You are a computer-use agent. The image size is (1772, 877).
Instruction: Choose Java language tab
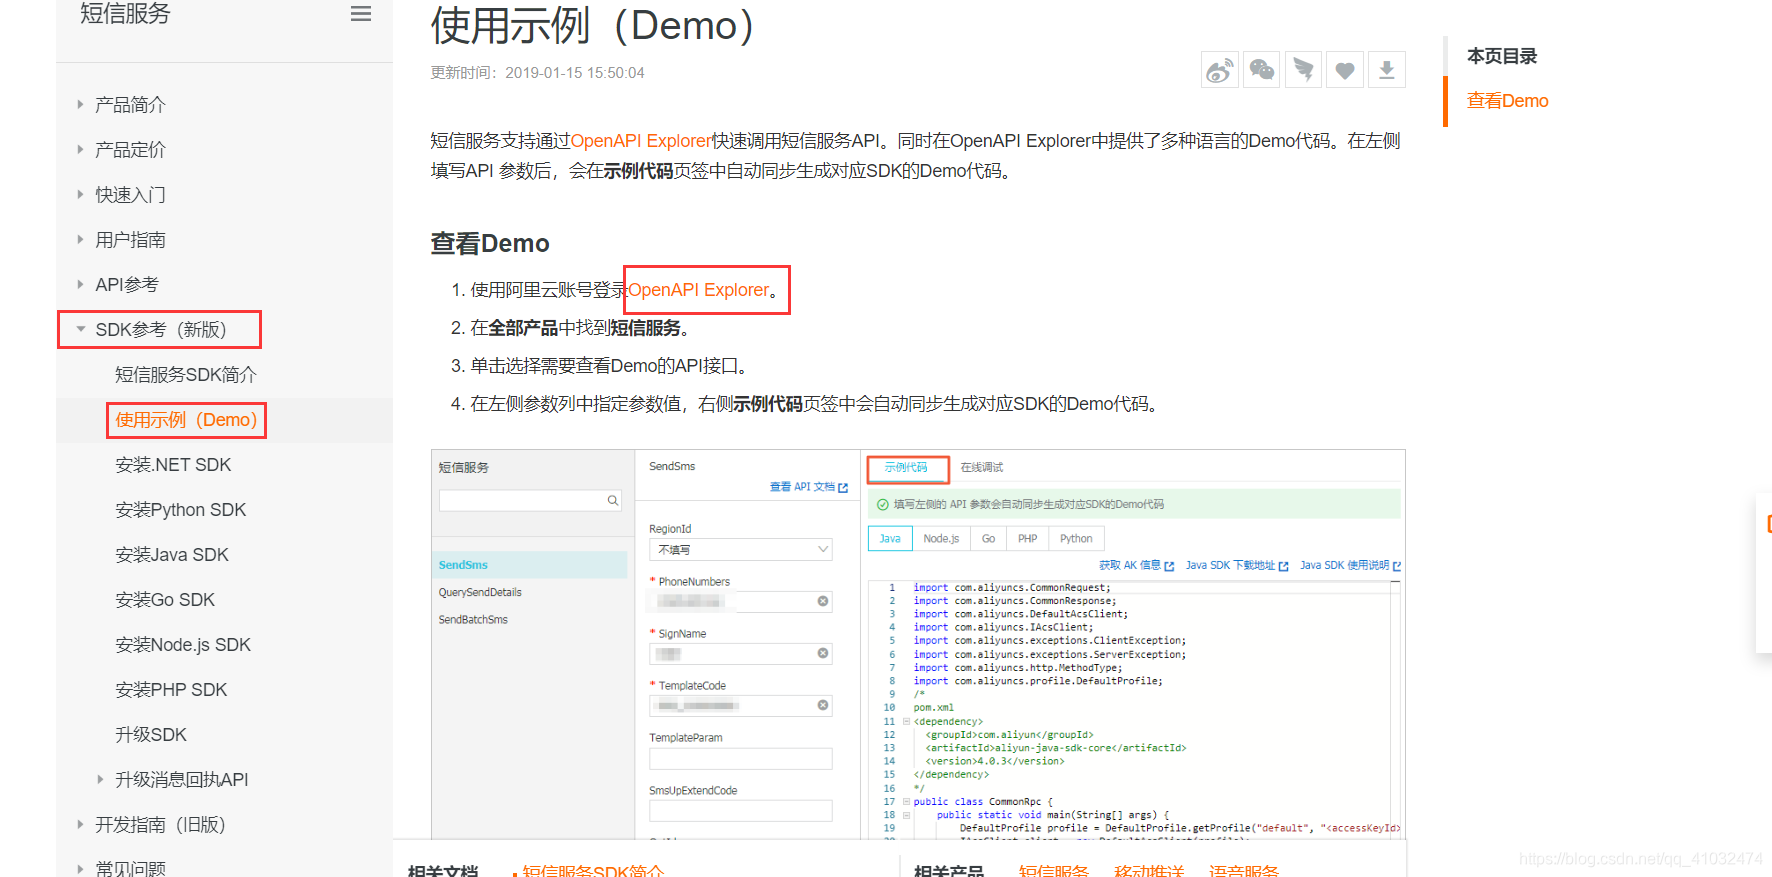pyautogui.click(x=890, y=538)
